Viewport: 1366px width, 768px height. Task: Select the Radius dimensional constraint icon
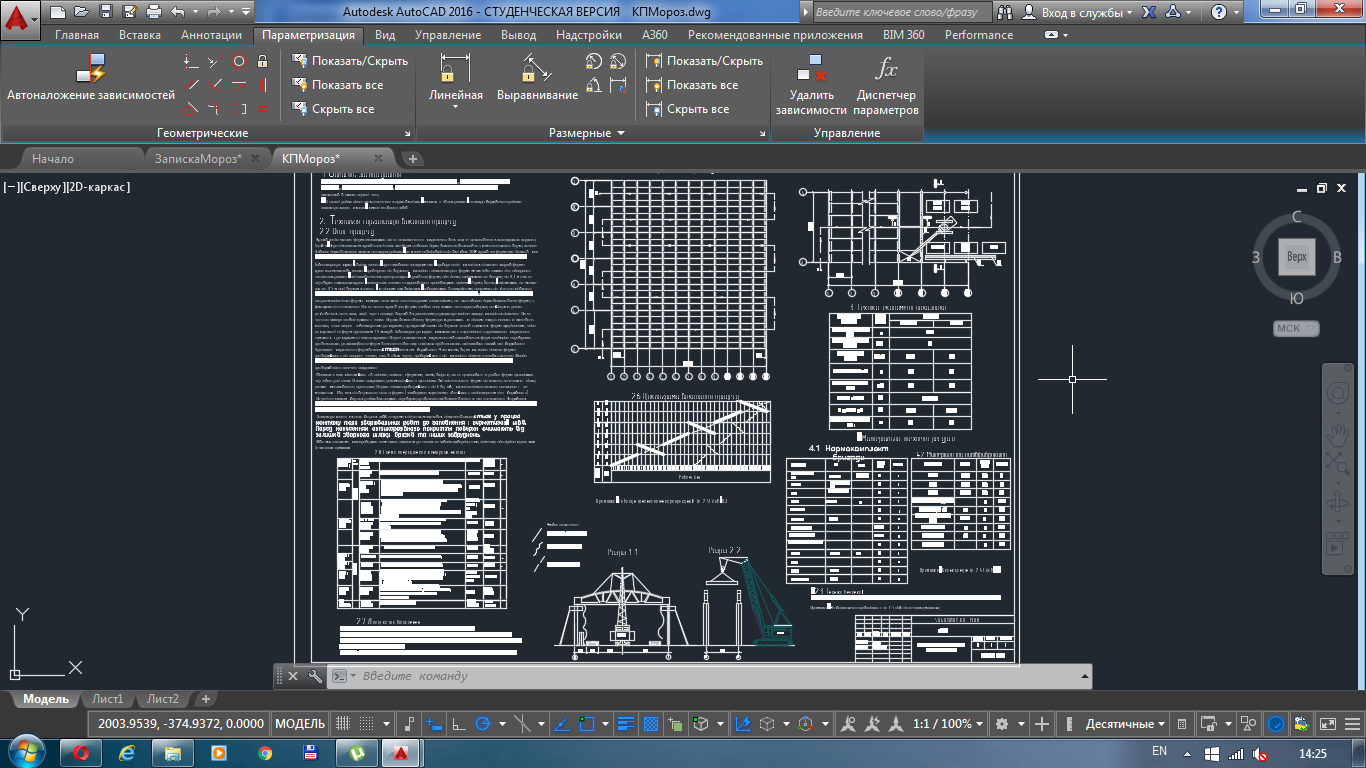click(x=593, y=61)
